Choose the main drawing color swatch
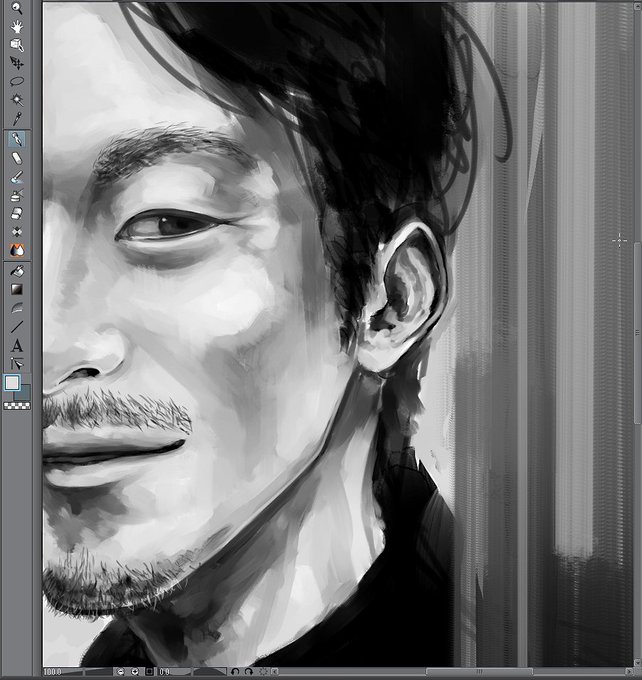Image resolution: width=642 pixels, height=680 pixels. 12,382
